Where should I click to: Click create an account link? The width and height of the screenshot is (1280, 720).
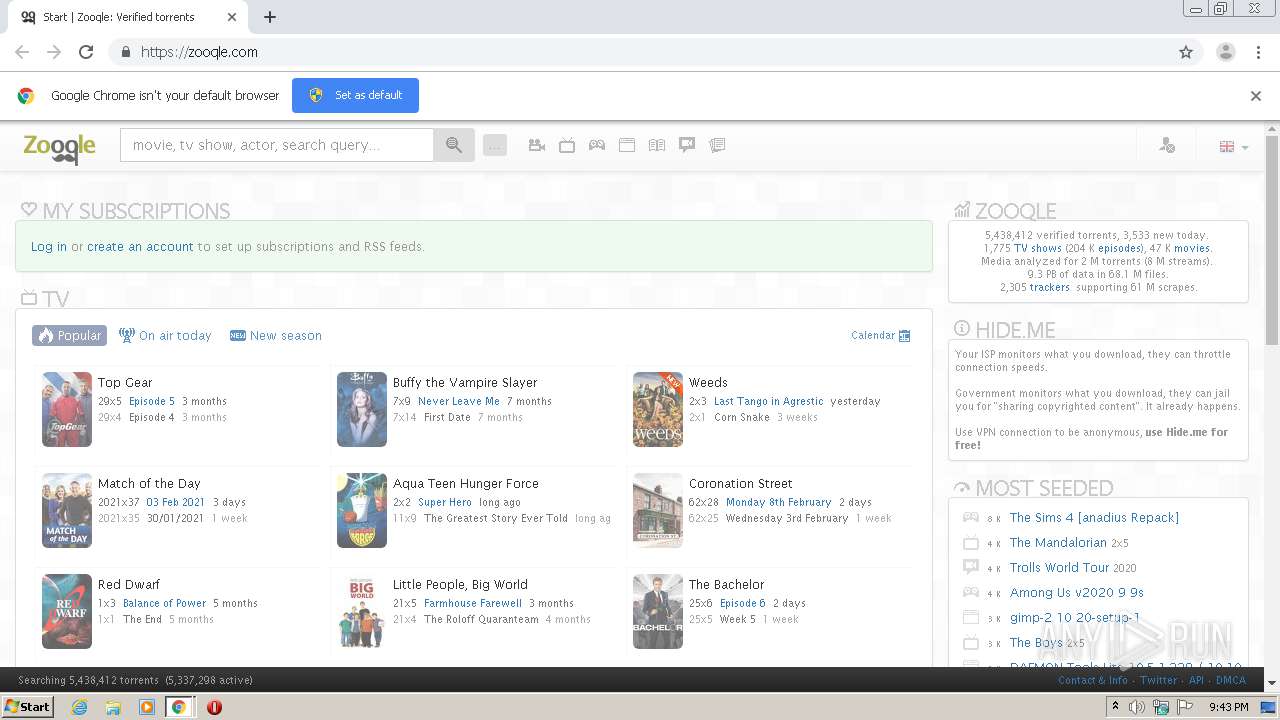coord(140,246)
